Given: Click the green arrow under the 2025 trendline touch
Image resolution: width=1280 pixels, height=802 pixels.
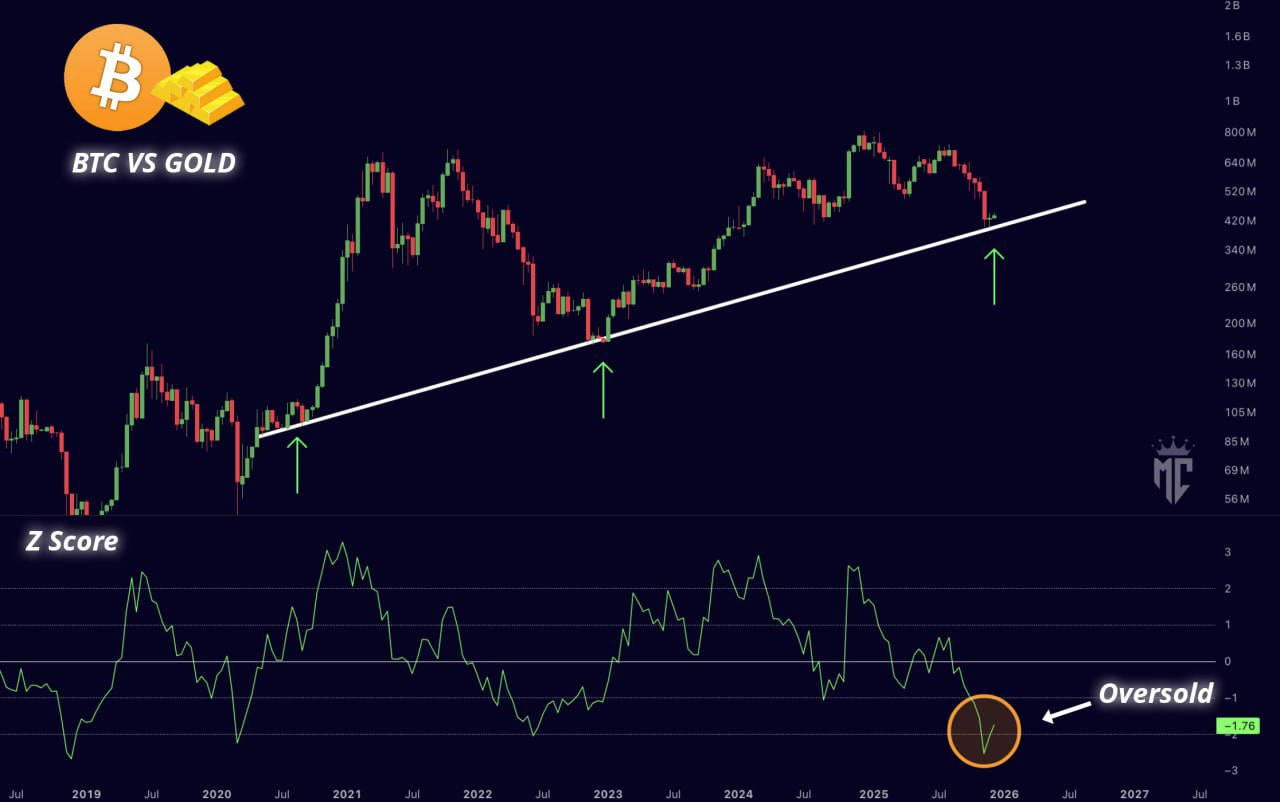Looking at the screenshot, I should (x=994, y=277).
